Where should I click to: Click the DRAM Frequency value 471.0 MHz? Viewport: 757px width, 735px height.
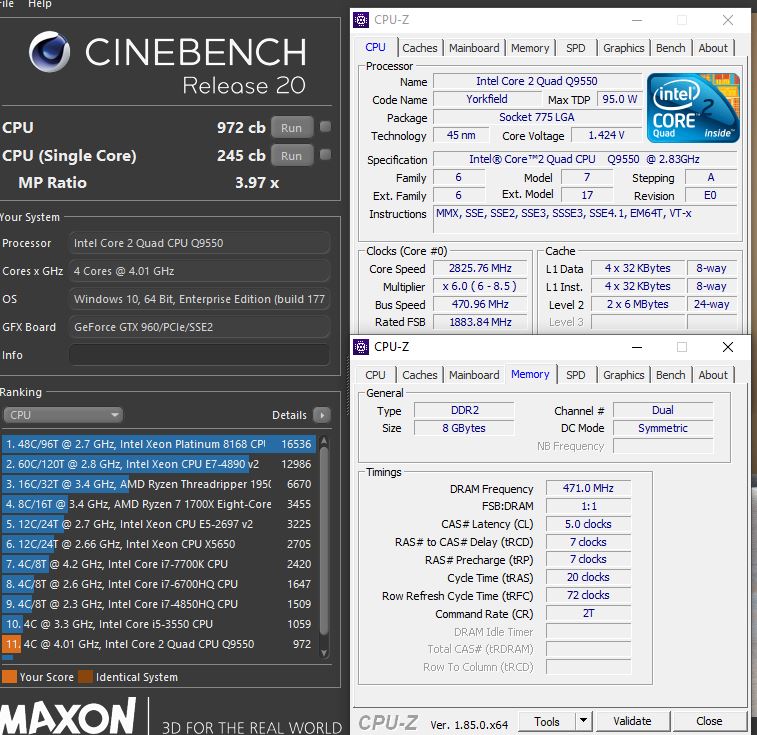[588, 488]
